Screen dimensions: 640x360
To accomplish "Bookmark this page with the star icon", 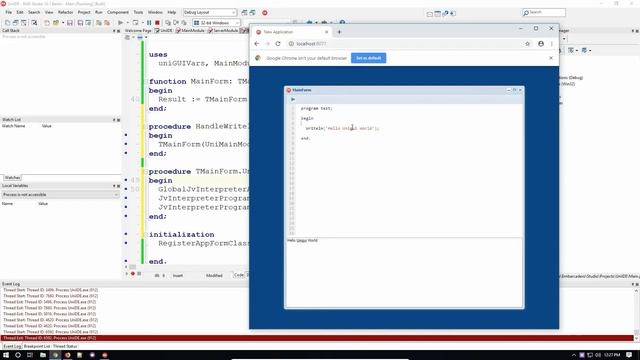I will (x=527, y=44).
